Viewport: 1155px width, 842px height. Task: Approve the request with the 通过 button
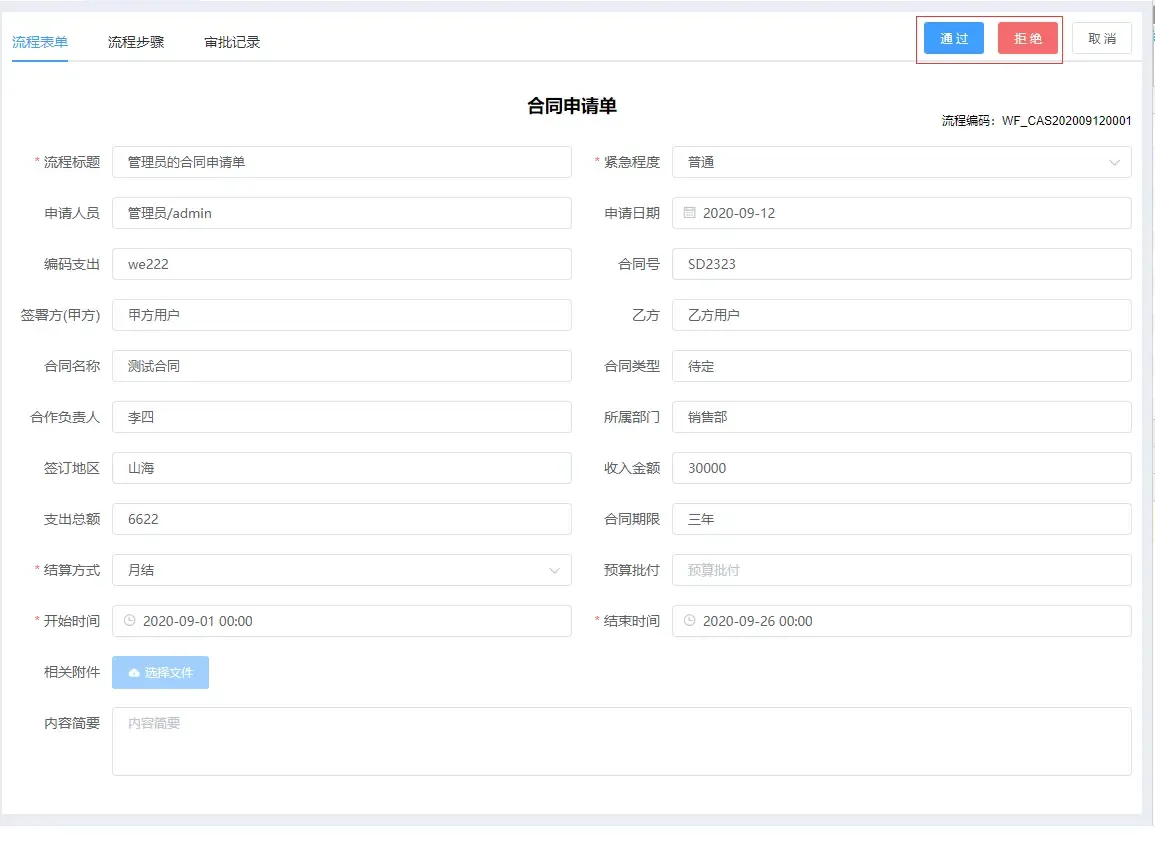click(x=953, y=37)
